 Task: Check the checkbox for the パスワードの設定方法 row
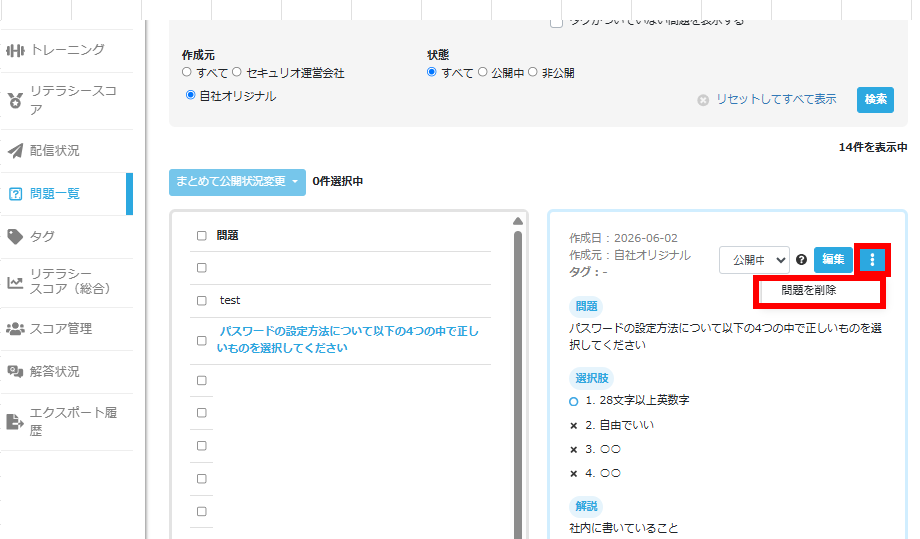point(202,341)
